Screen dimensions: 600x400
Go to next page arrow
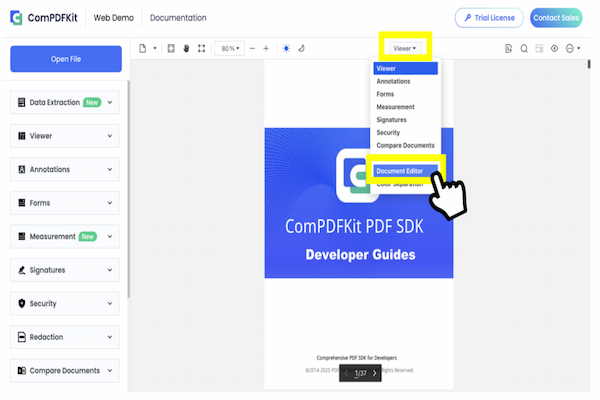click(x=375, y=373)
